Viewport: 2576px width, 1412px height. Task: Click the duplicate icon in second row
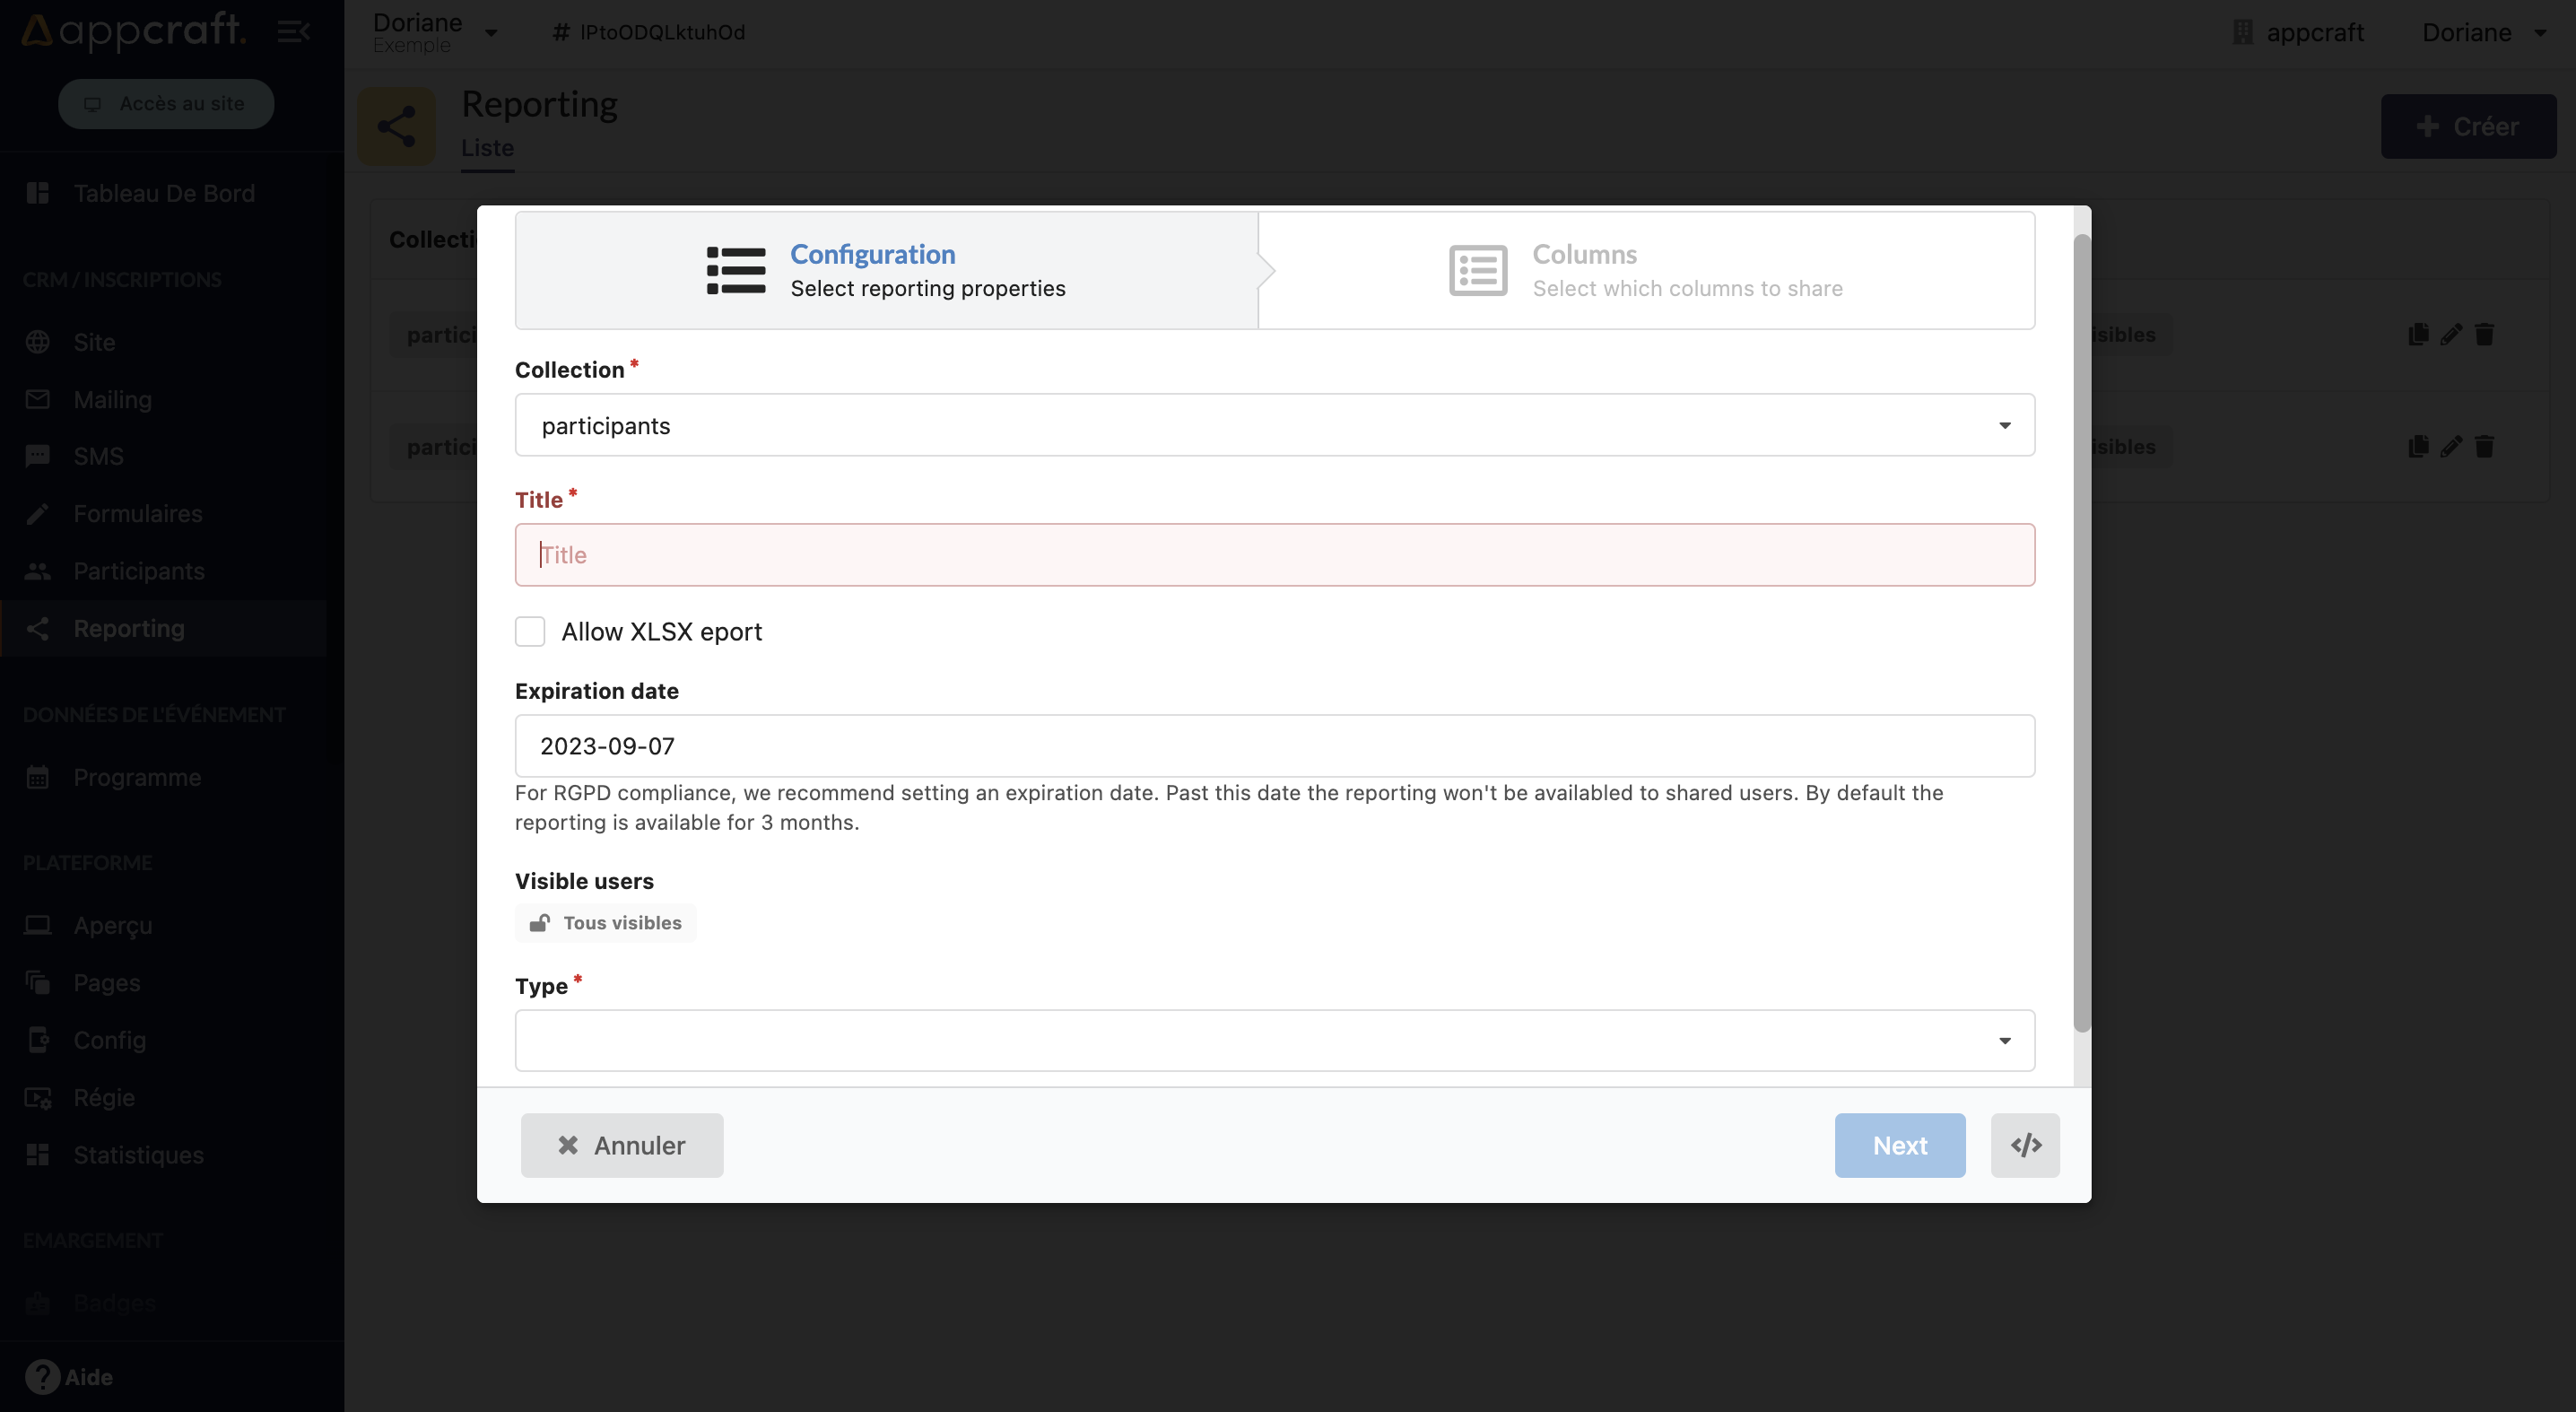[2418, 446]
